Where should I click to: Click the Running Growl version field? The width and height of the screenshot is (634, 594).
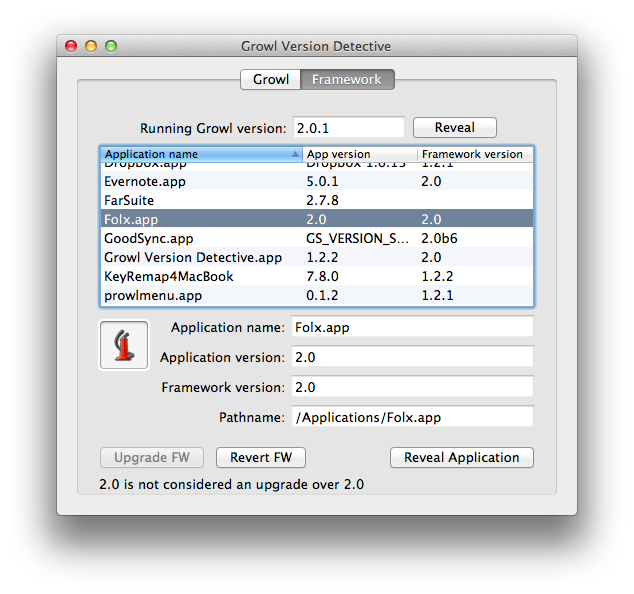pos(349,128)
